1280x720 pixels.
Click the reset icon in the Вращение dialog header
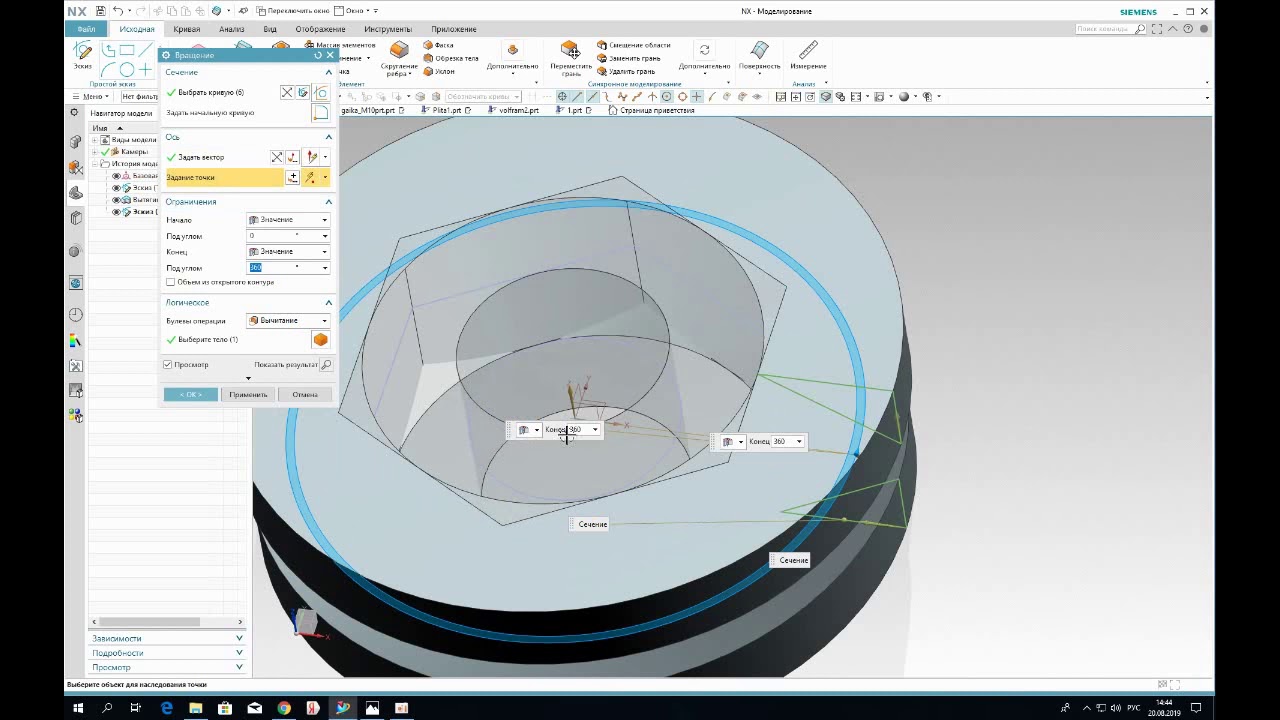click(318, 55)
